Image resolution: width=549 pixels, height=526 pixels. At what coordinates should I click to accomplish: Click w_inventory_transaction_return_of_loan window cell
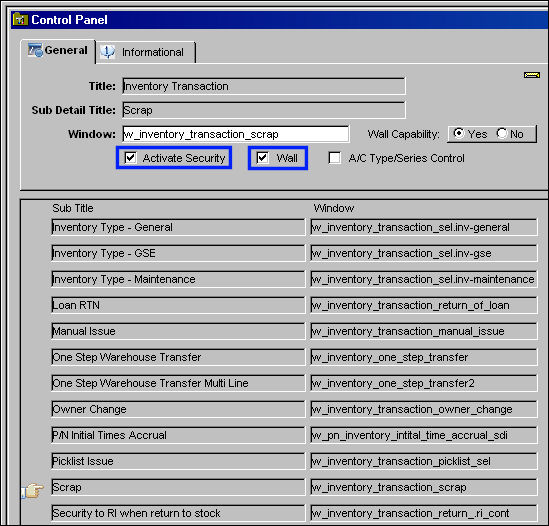point(424,305)
